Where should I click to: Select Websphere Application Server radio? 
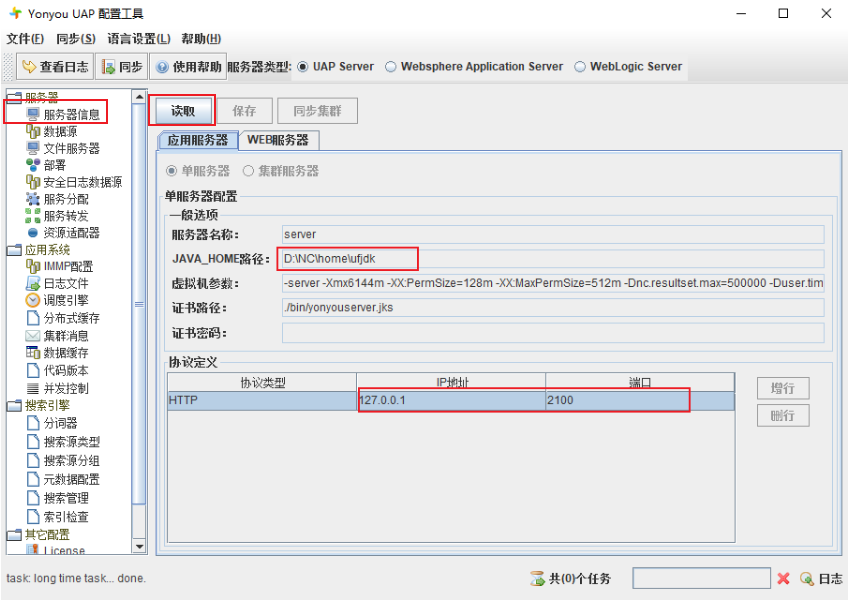click(390, 67)
